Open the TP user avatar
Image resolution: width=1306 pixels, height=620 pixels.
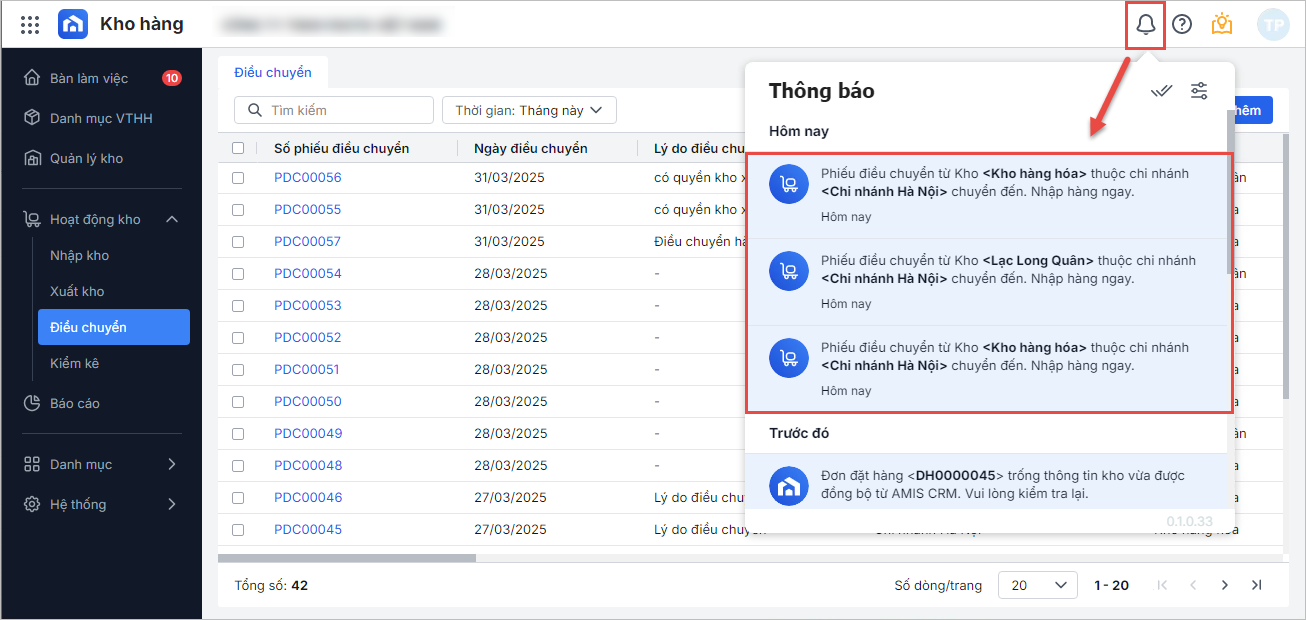1273,25
